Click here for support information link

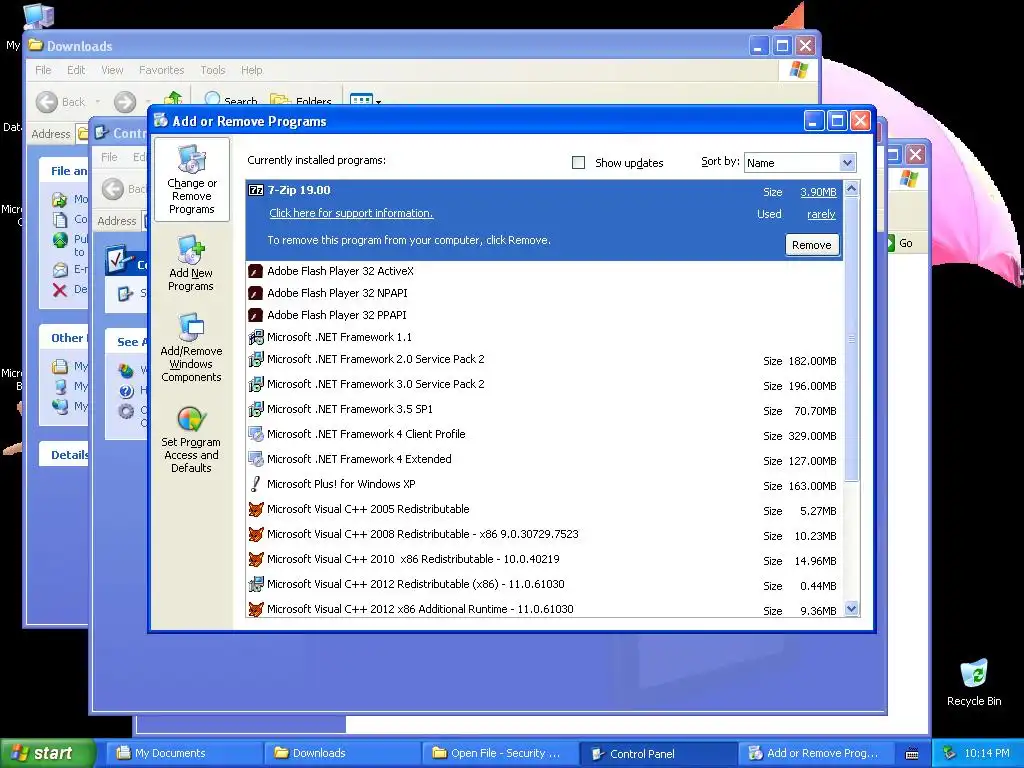(351, 213)
